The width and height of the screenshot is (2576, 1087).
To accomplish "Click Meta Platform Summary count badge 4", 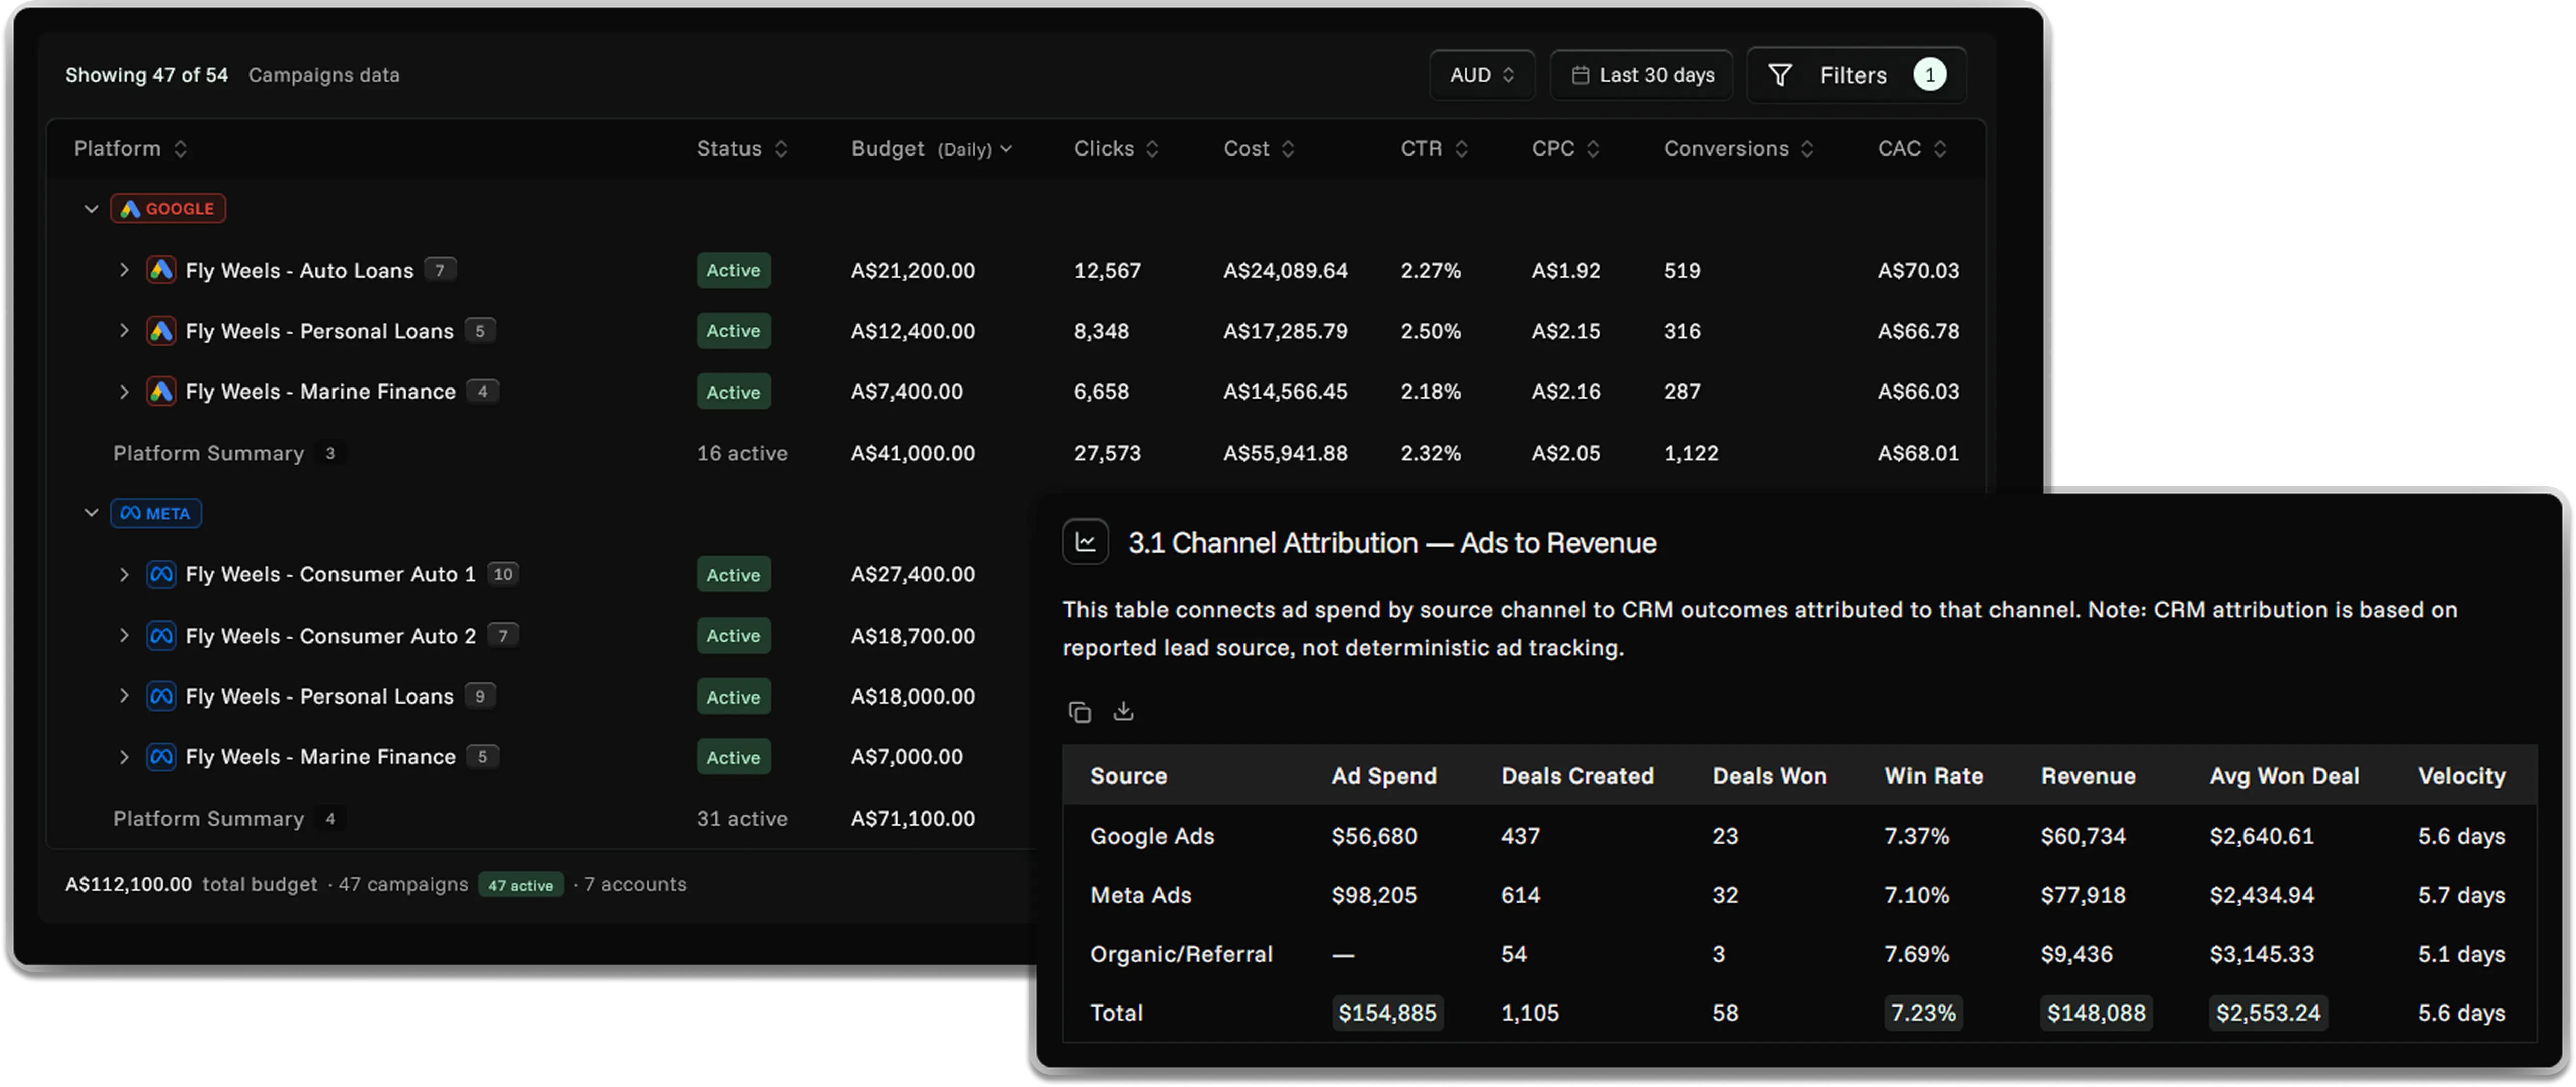I will coord(330,819).
